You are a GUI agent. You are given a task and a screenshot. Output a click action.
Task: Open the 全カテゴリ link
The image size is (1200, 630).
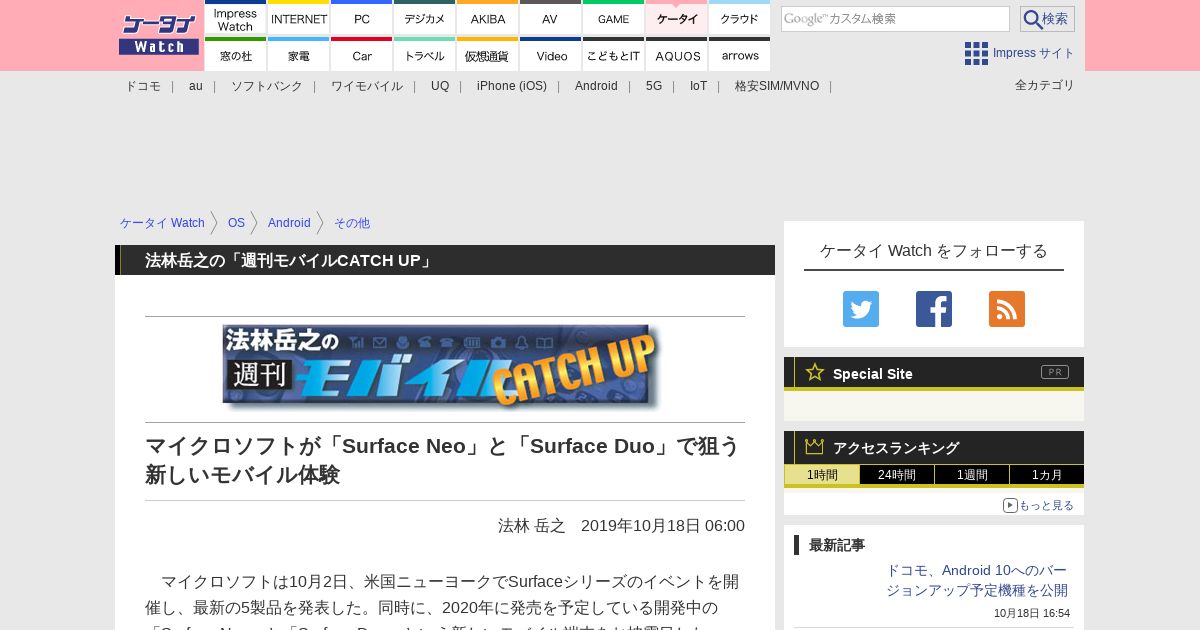tap(1045, 85)
